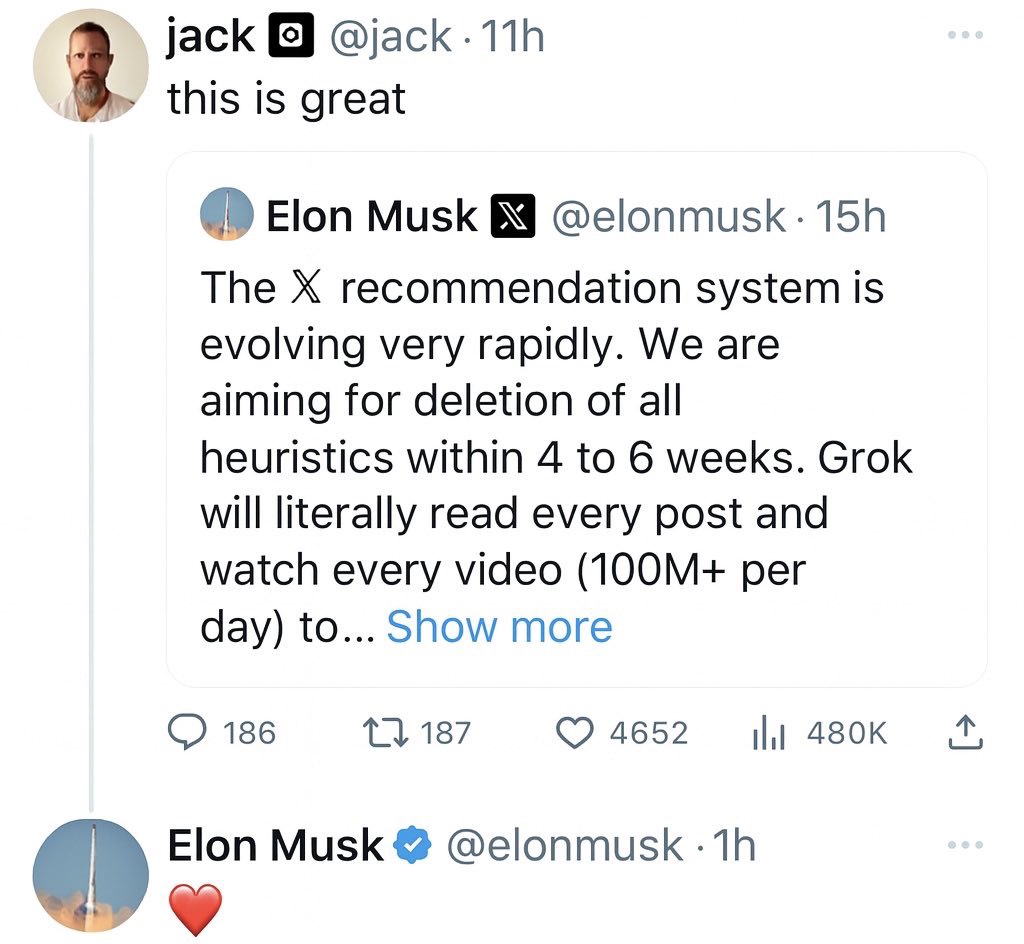Open more options on jack's post
This screenshot has width=1024, height=944.
pyautogui.click(x=965, y=36)
